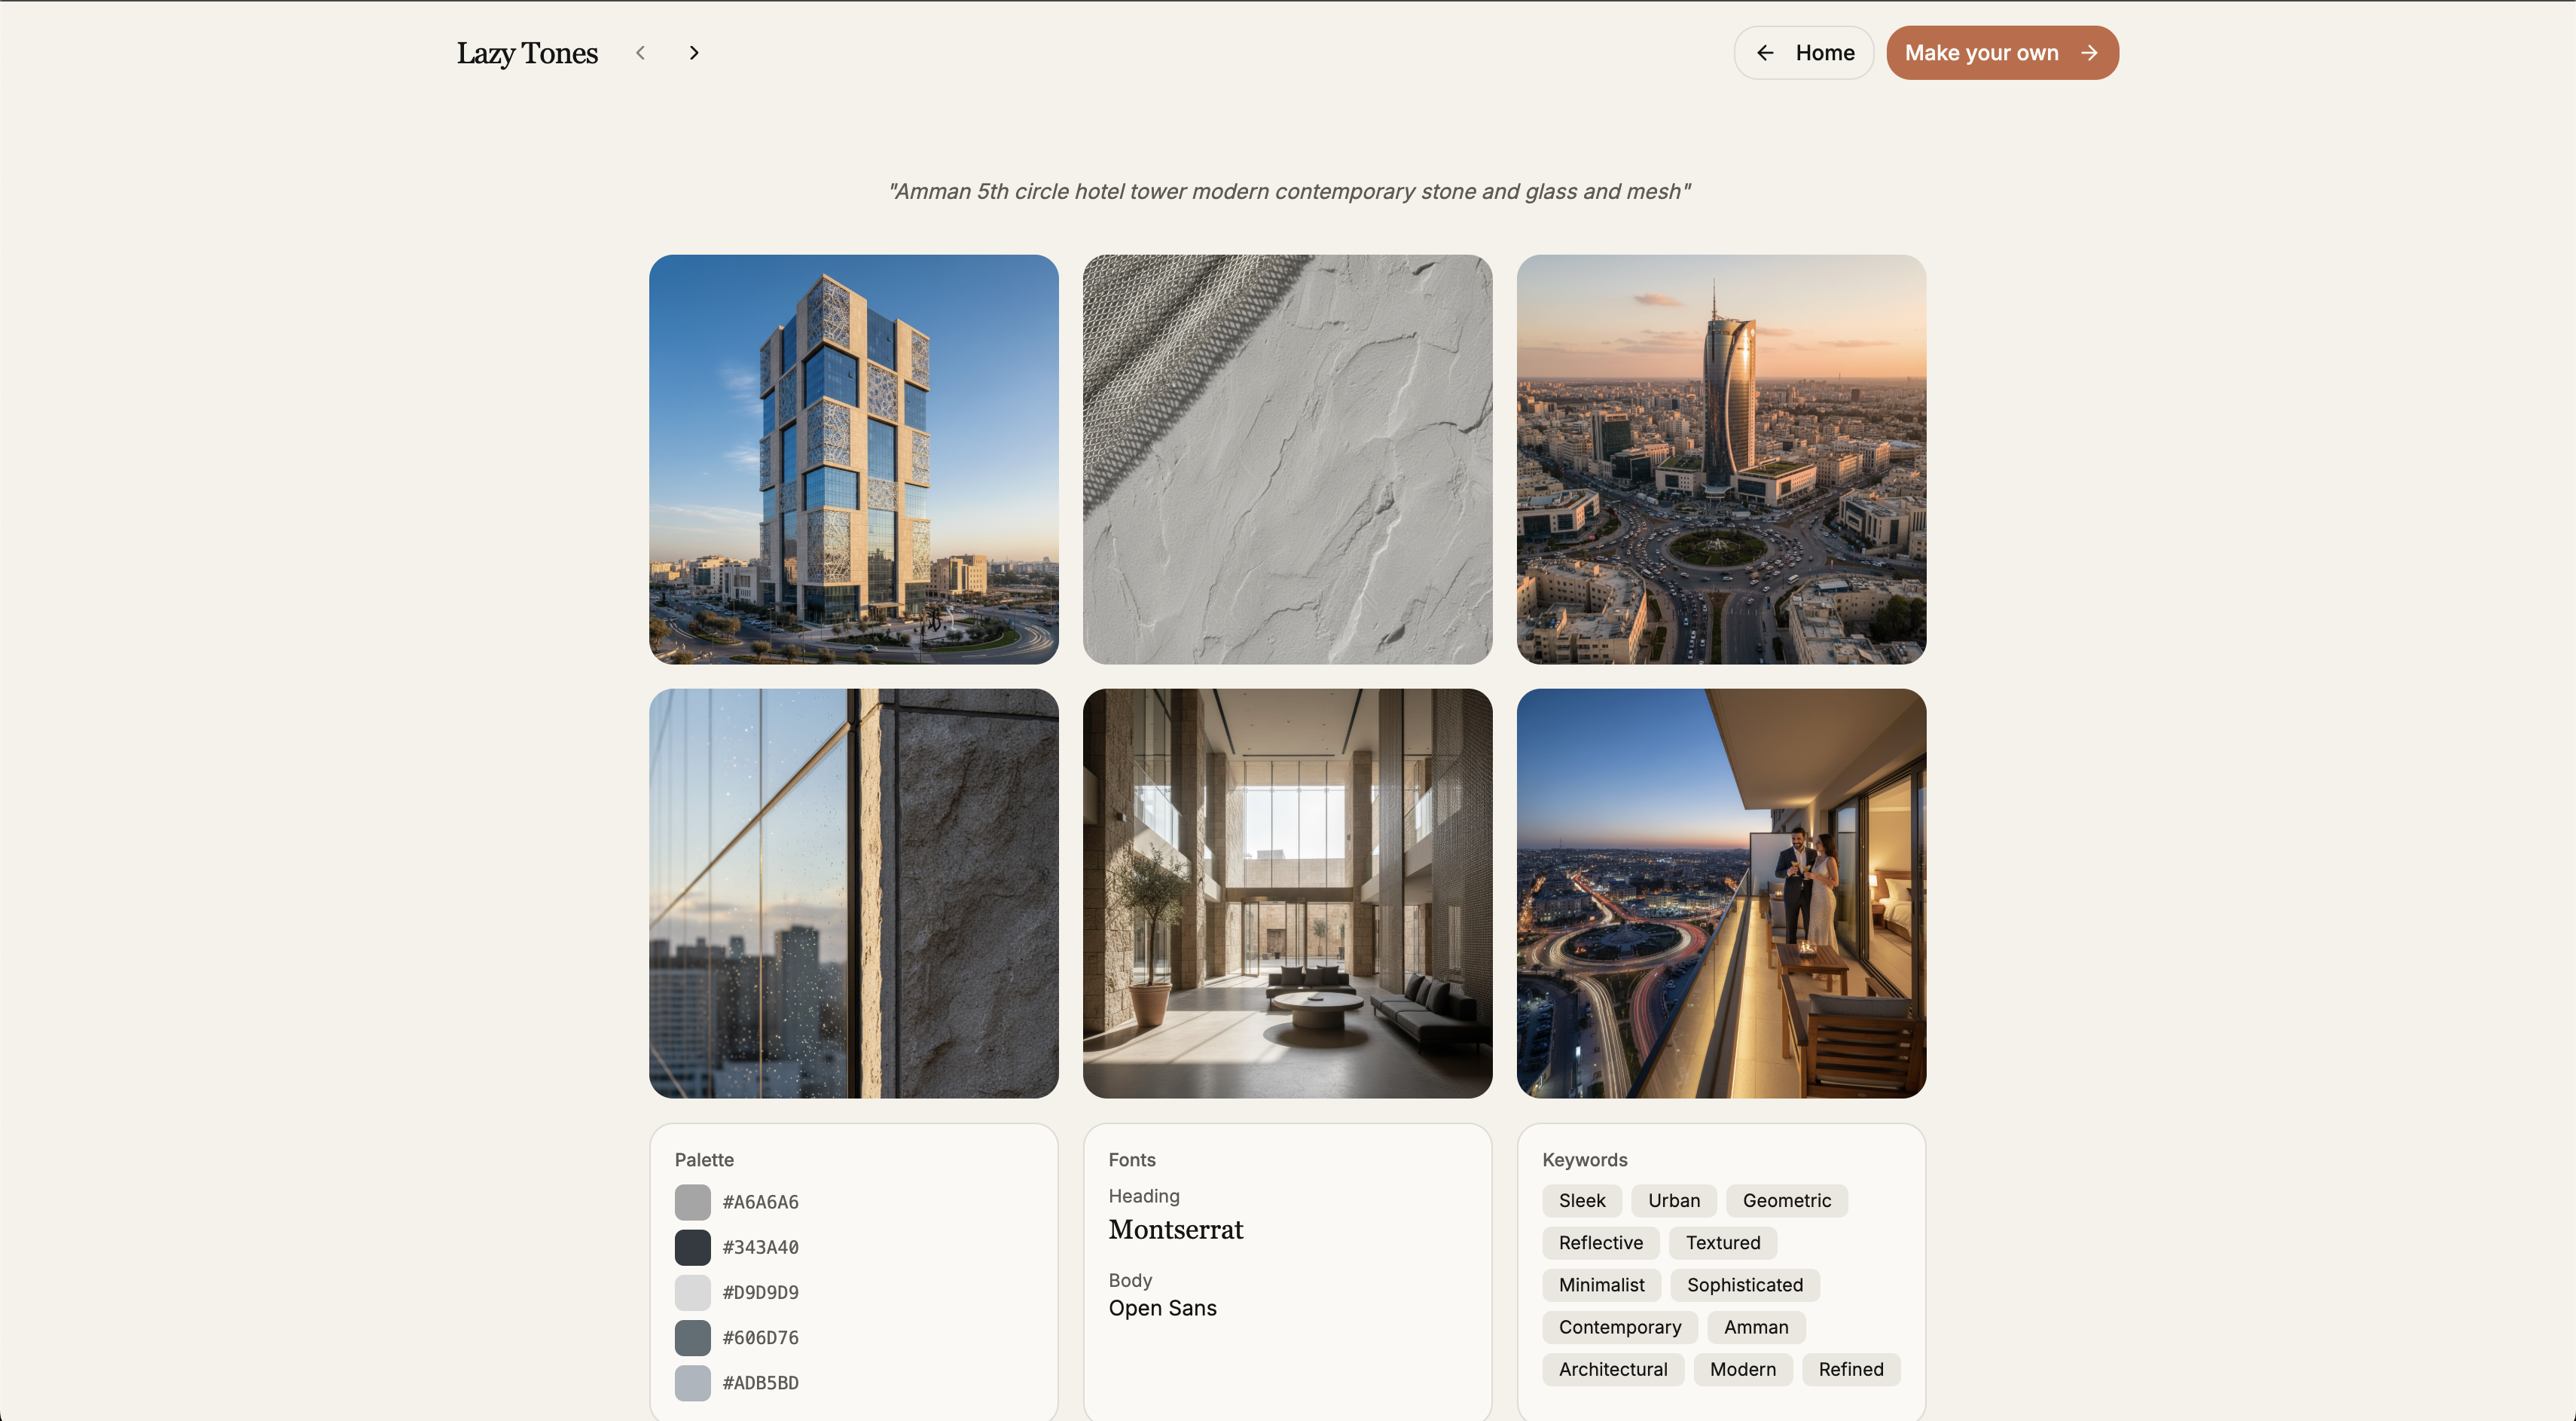
Task: Open the balcony couple photo at bottom right
Action: click(x=1720, y=893)
